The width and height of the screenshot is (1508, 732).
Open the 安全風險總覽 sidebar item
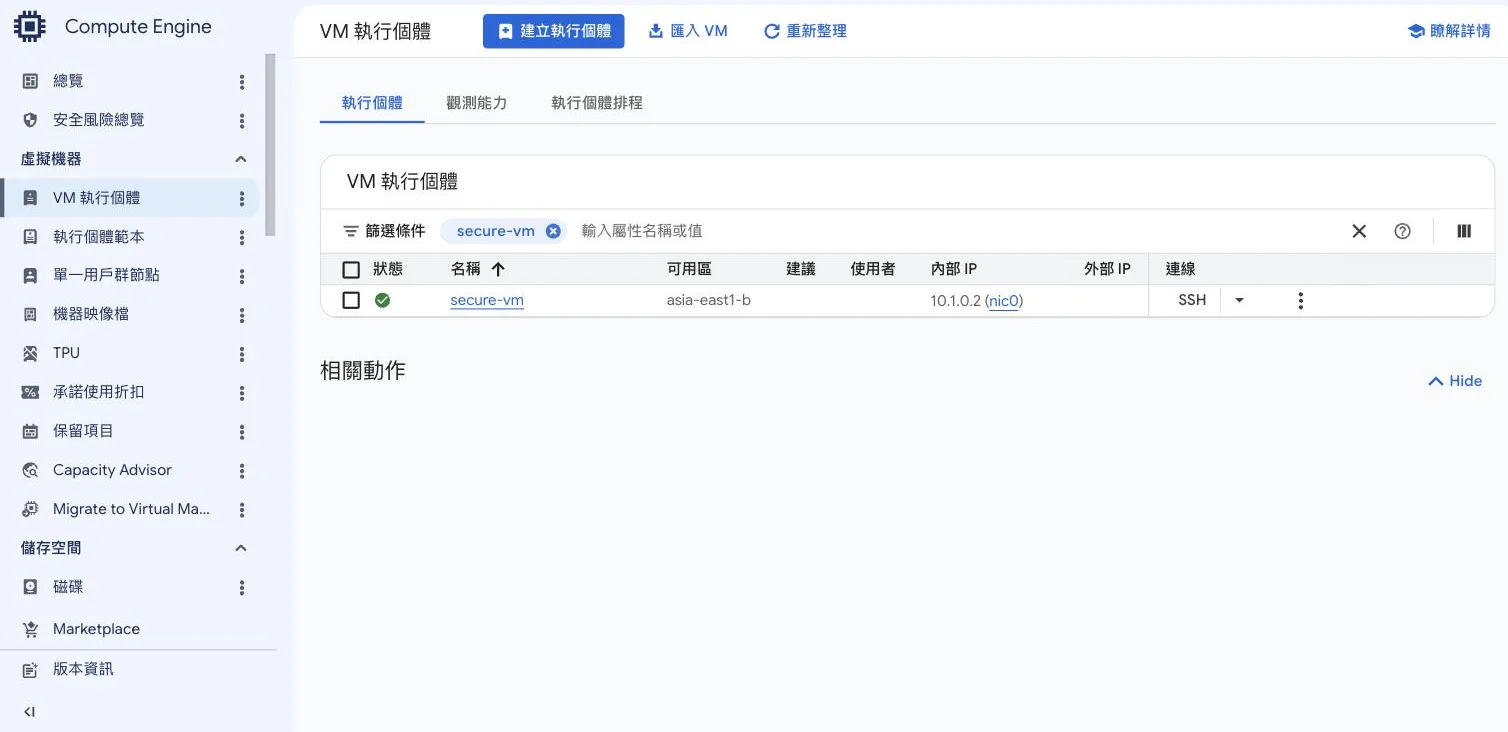coord(98,120)
